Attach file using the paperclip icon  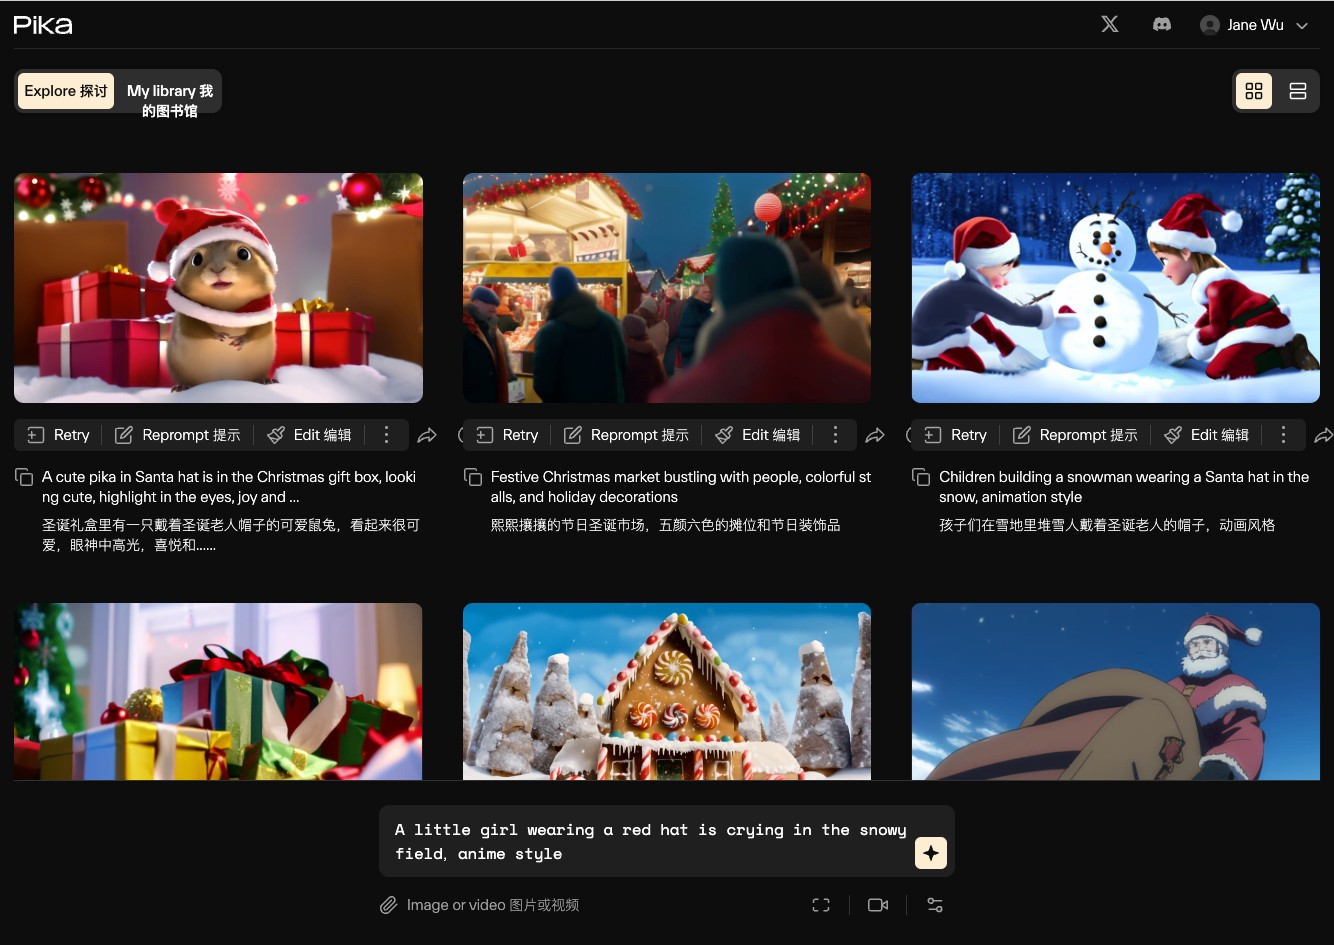click(388, 905)
